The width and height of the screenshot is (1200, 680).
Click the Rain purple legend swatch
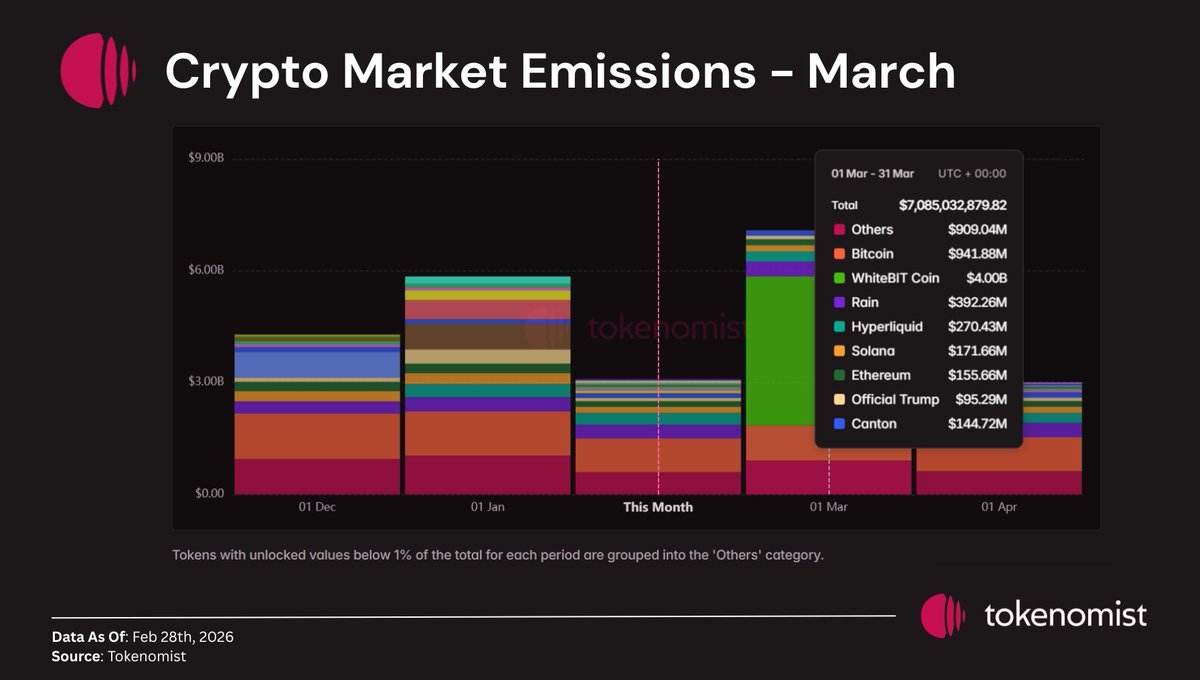coord(838,302)
